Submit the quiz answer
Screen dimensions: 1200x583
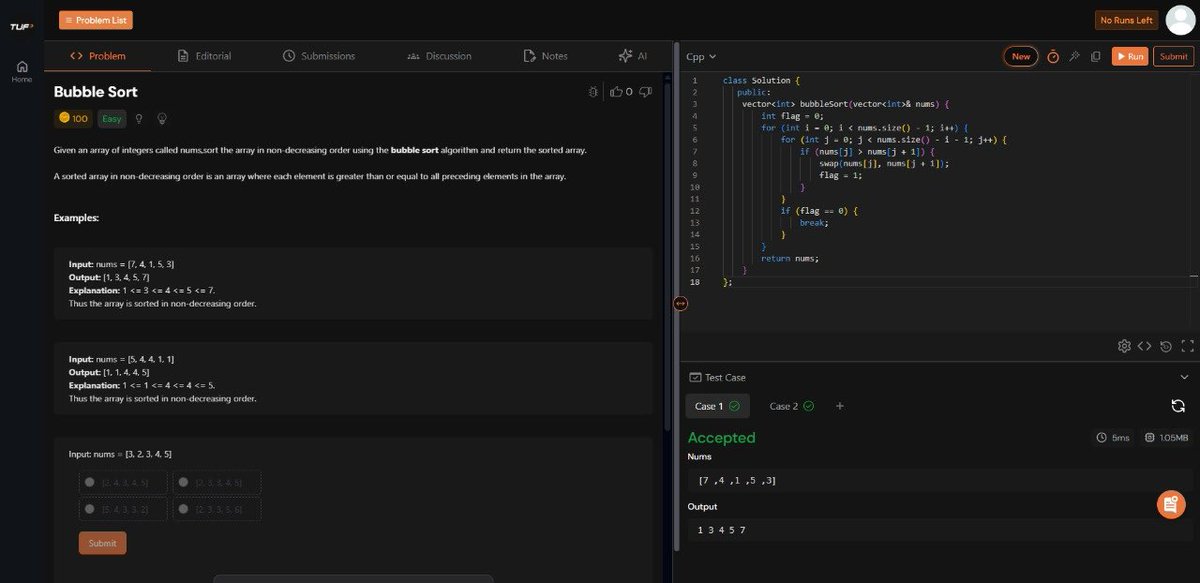click(x=102, y=543)
